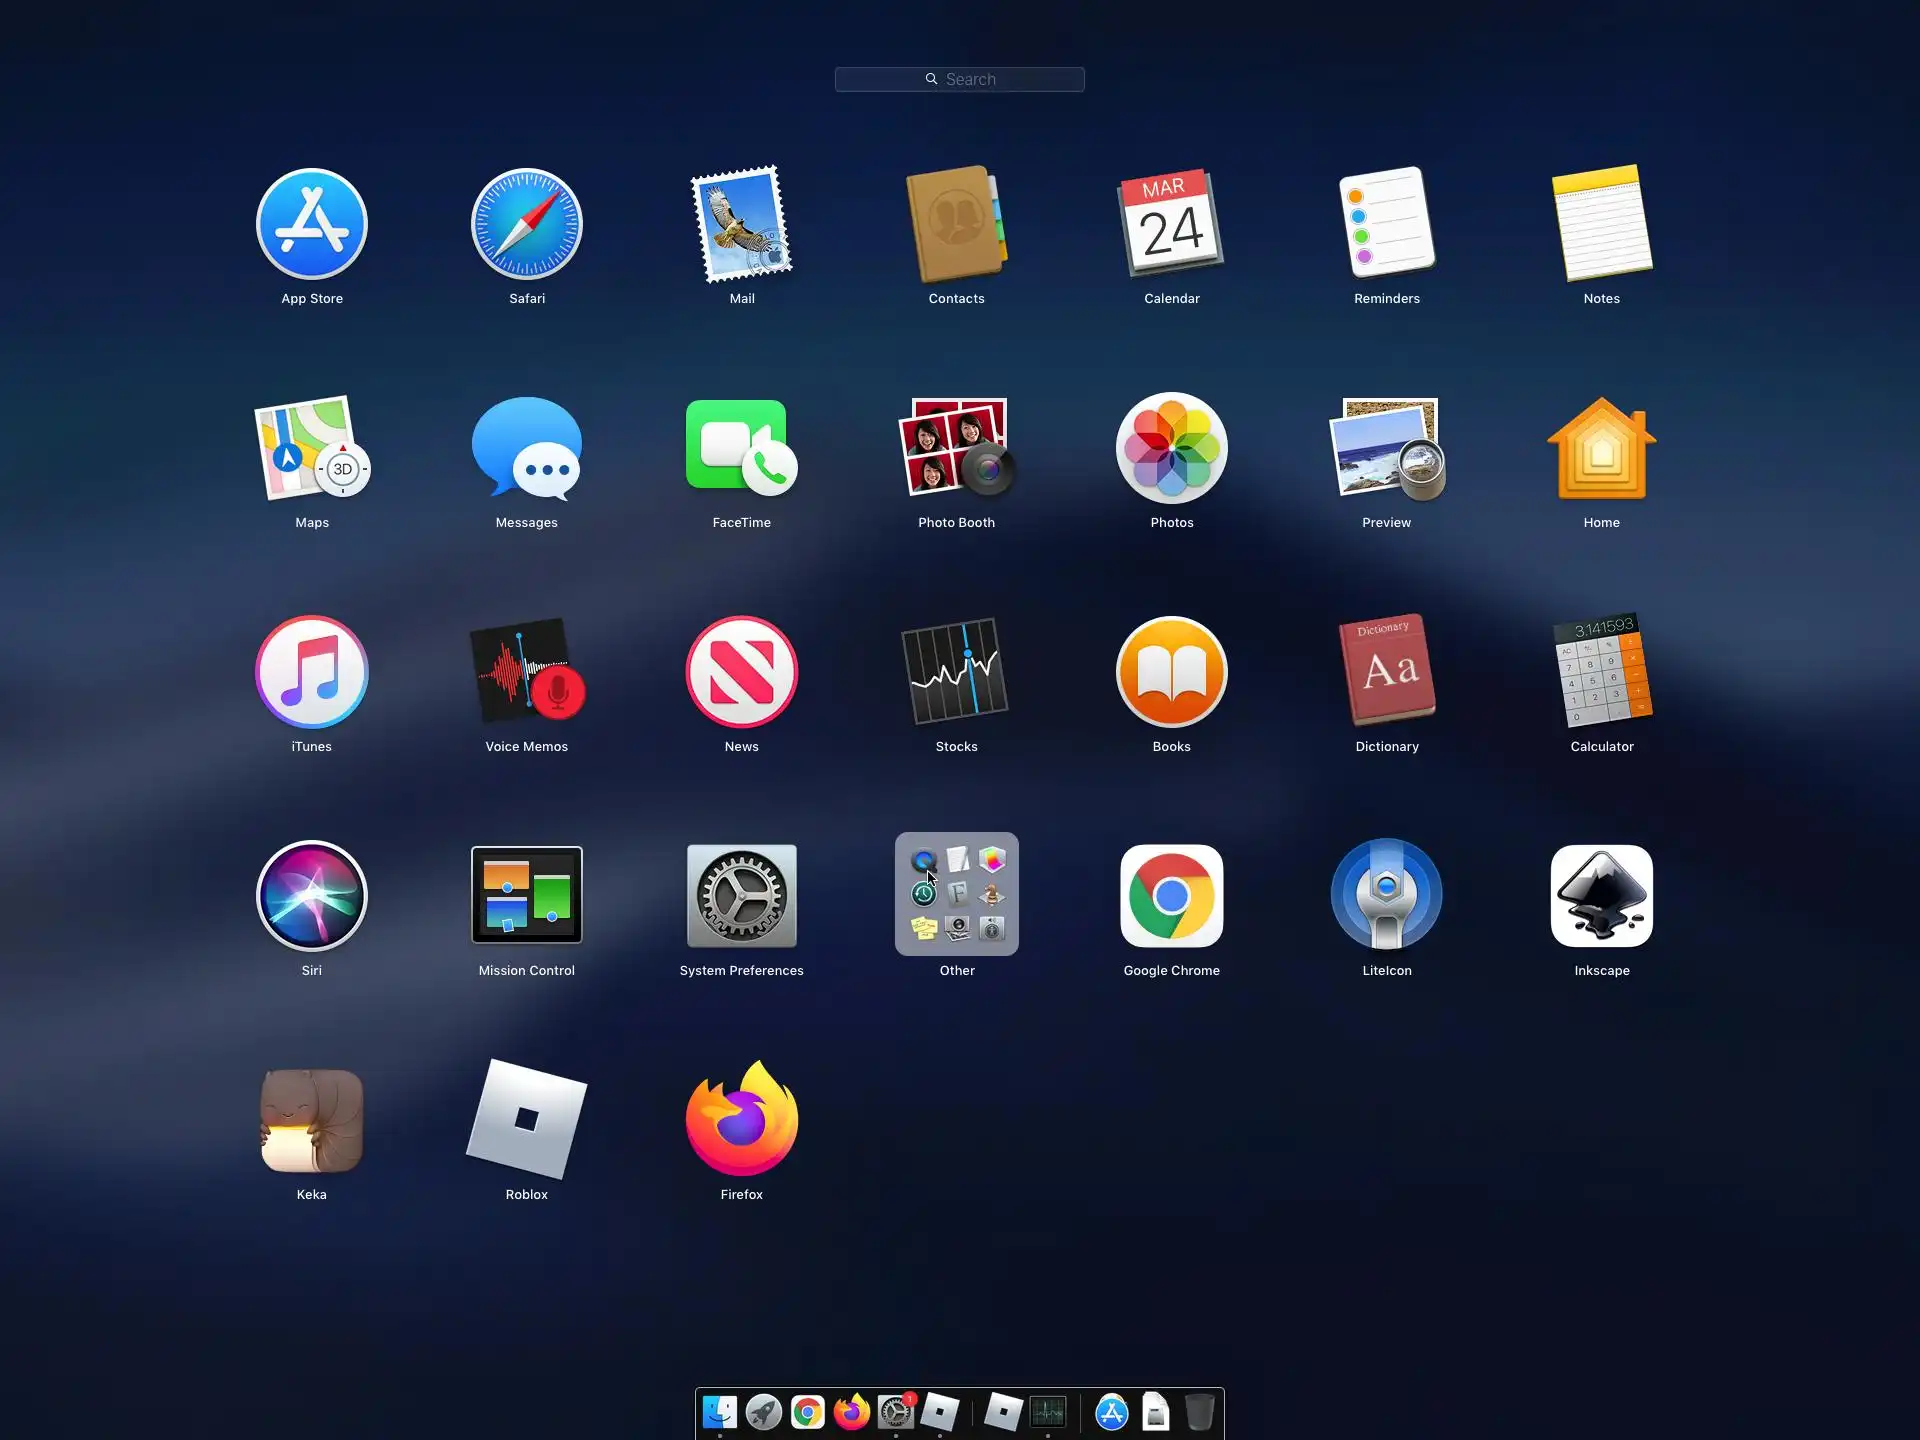Open the Dictionary app
This screenshot has height=1440, width=1920.
(x=1386, y=671)
